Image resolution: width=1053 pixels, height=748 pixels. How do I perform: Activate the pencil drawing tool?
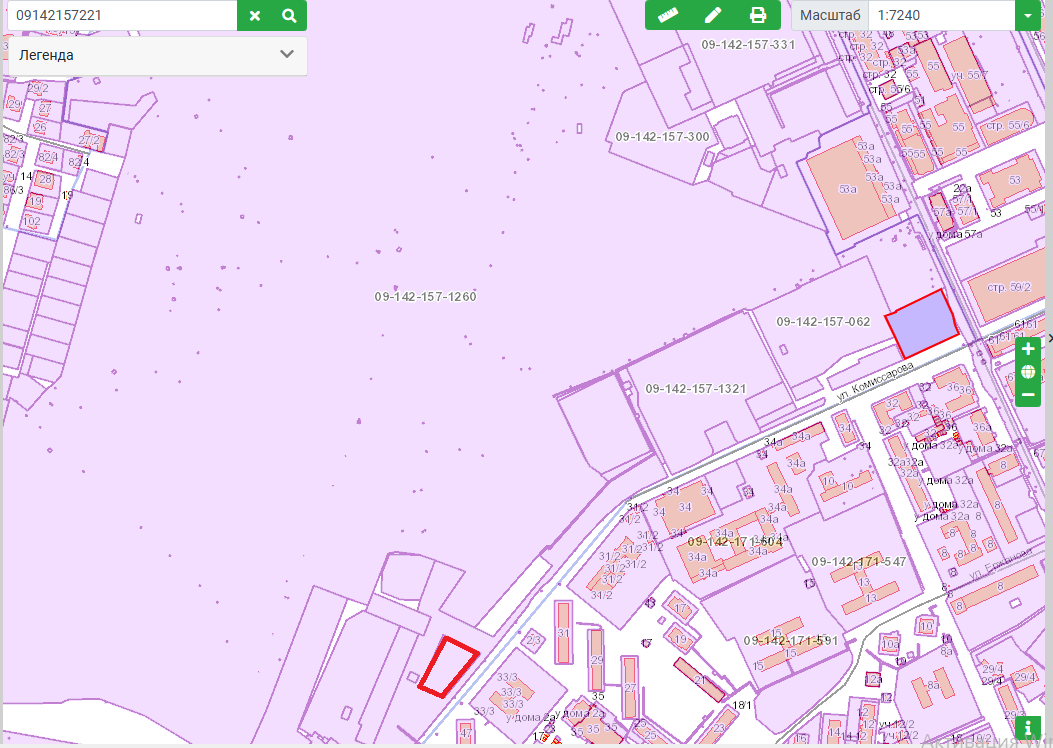coord(713,15)
